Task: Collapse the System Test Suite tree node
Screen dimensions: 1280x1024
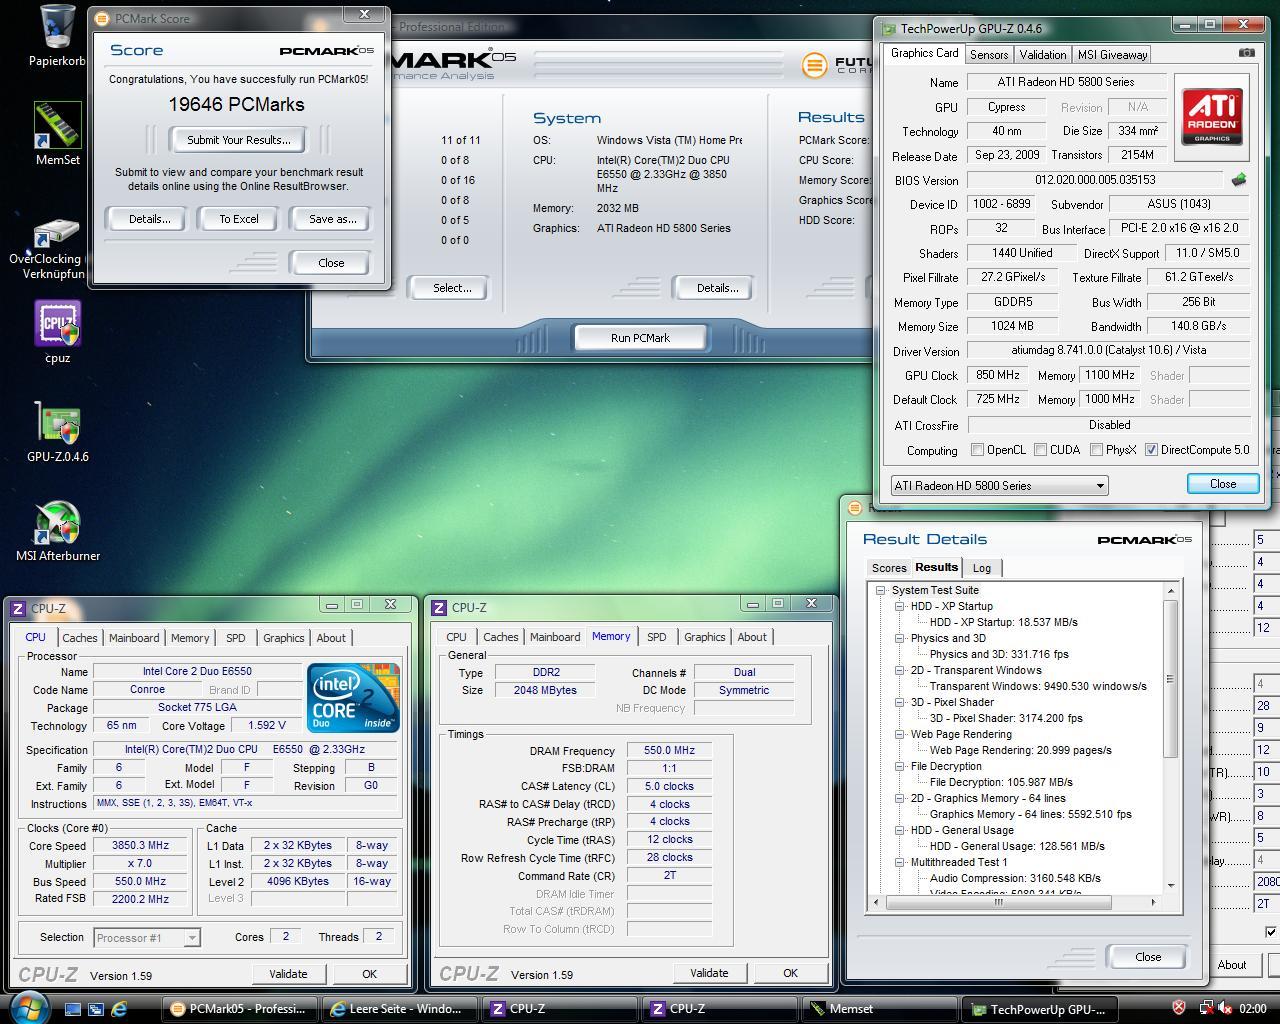Action: click(881, 590)
